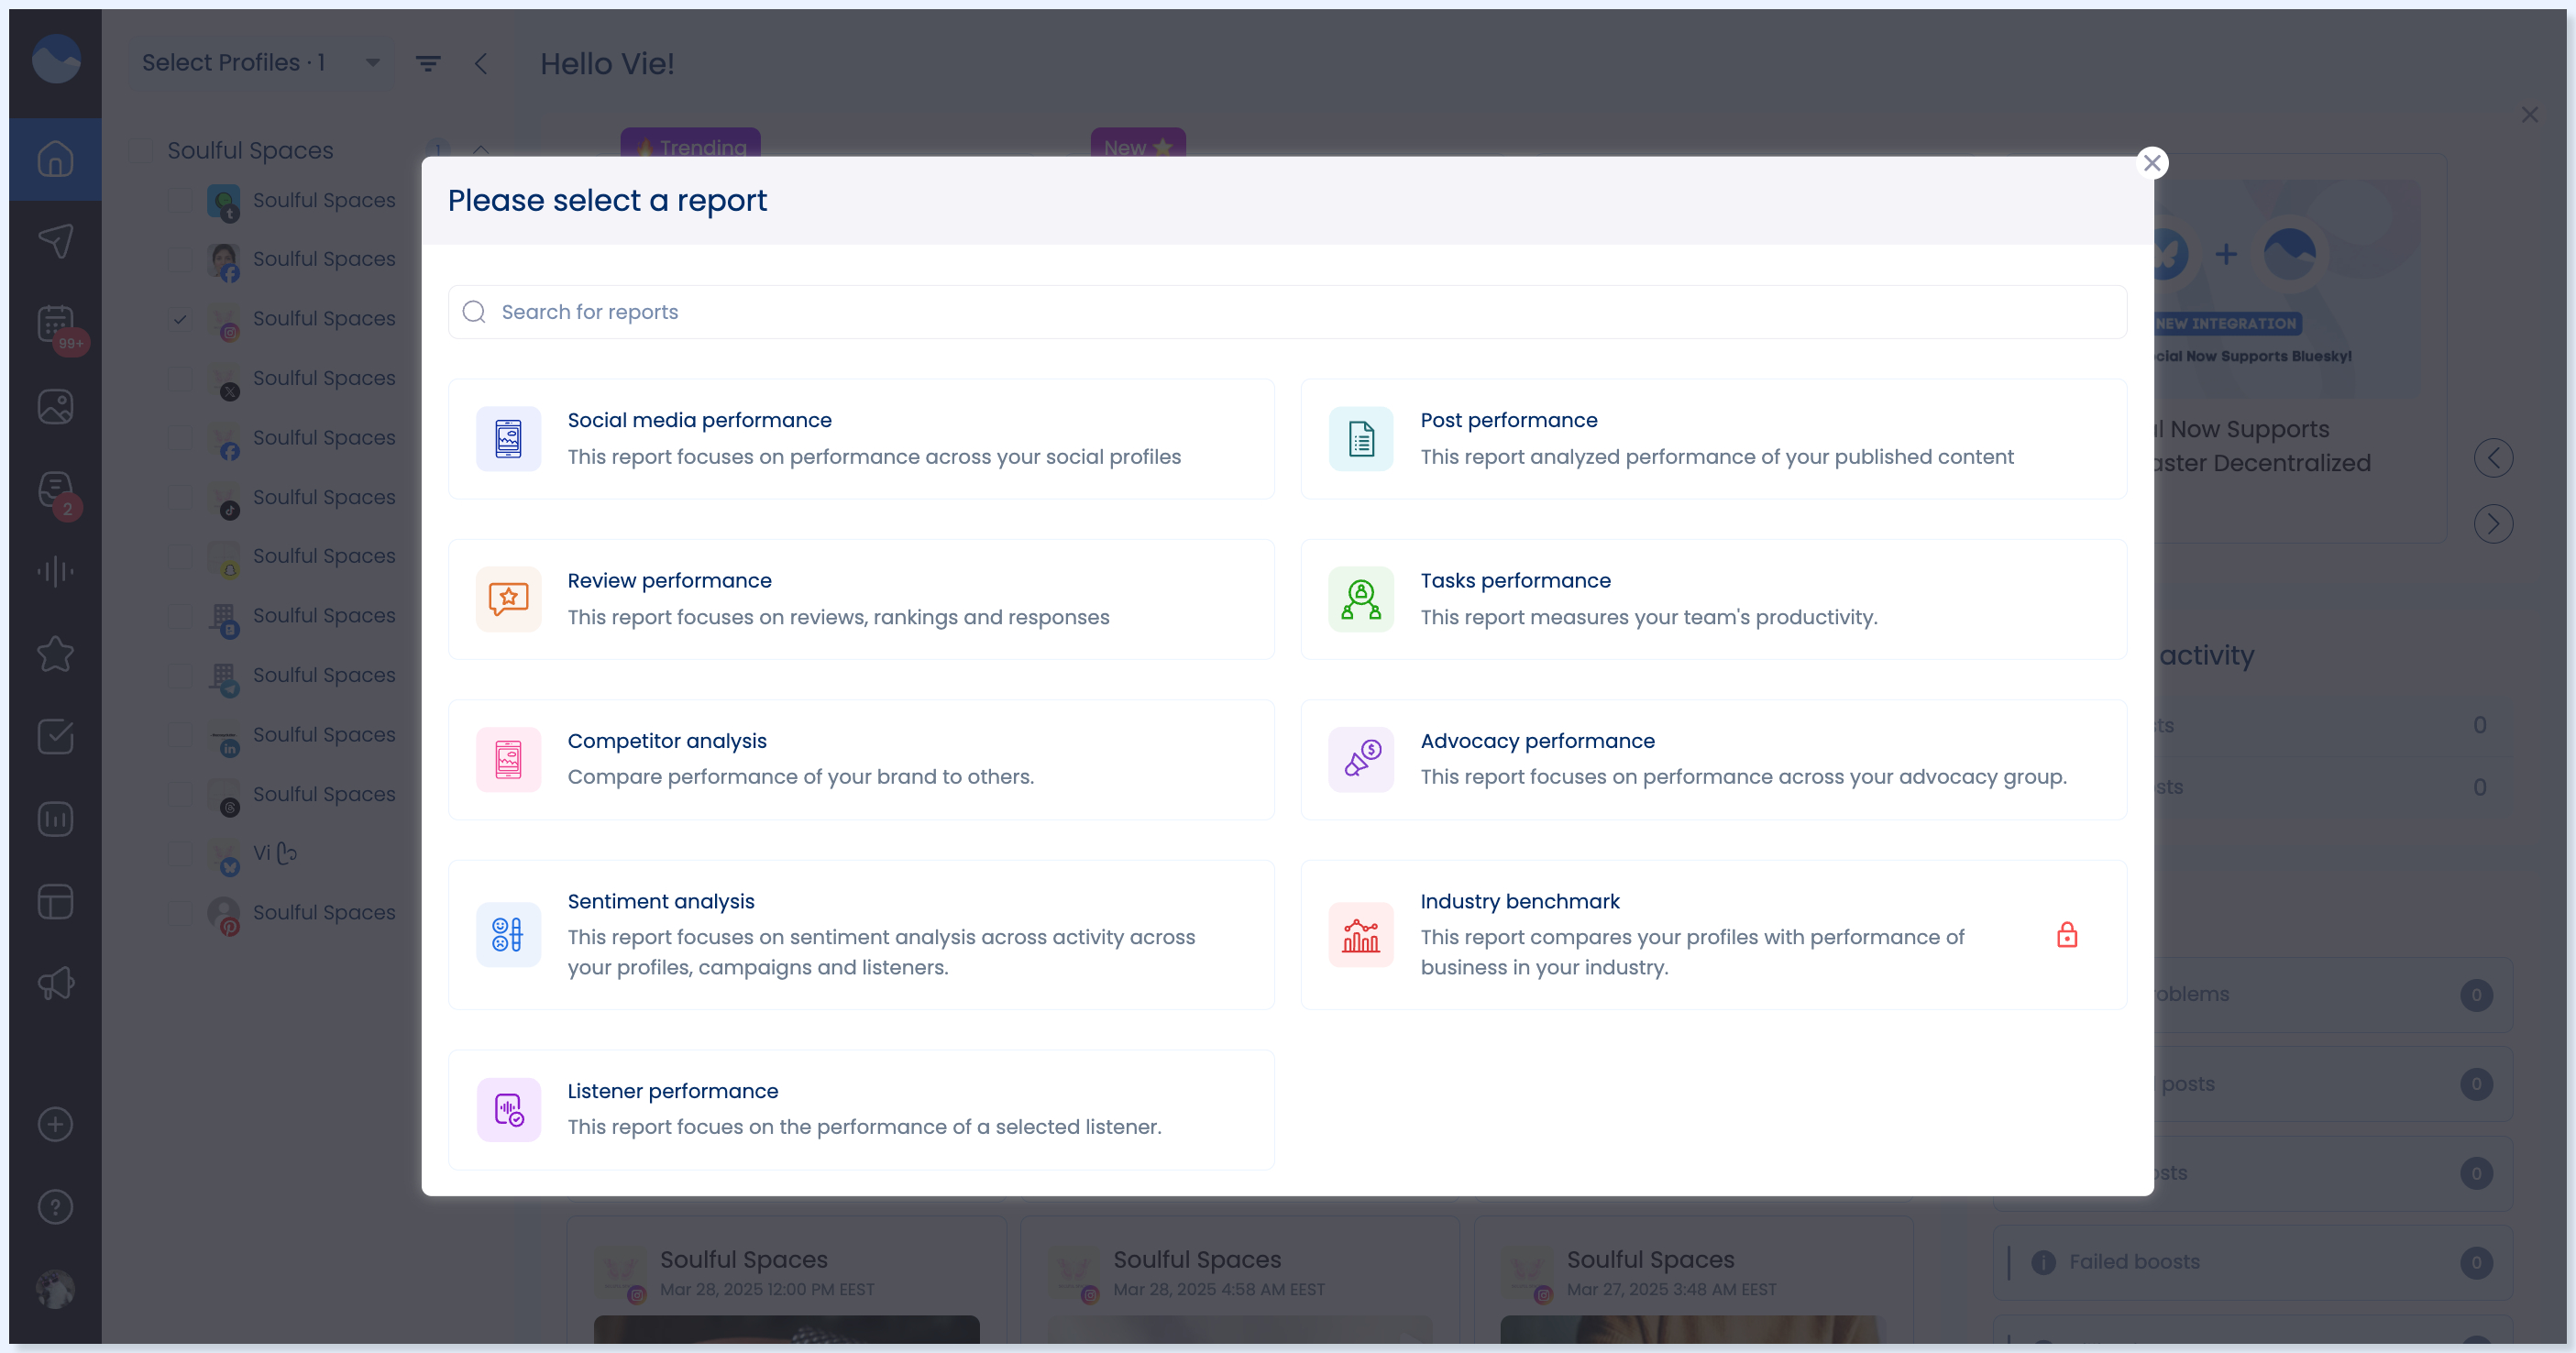Open the megaphone advocacy icon in sidebar
The image size is (2576, 1353).
click(x=55, y=984)
